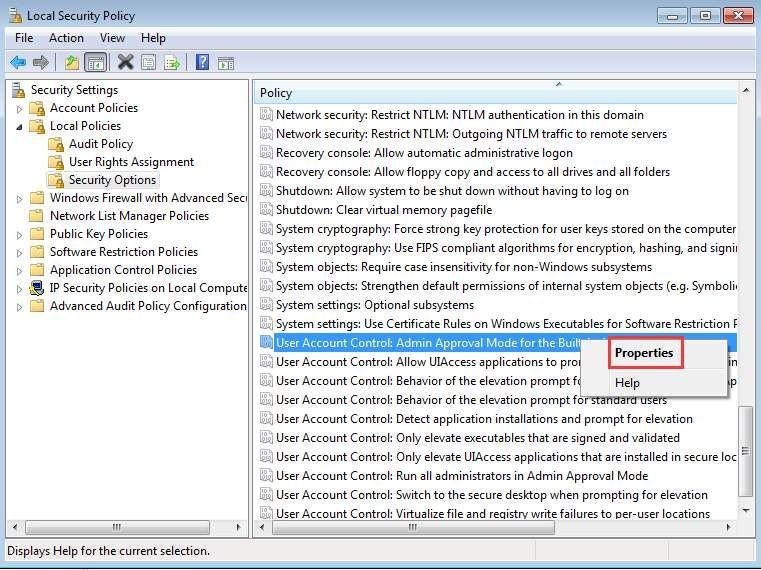The width and height of the screenshot is (761, 570).
Task: Open the Action menu
Action: 66,38
